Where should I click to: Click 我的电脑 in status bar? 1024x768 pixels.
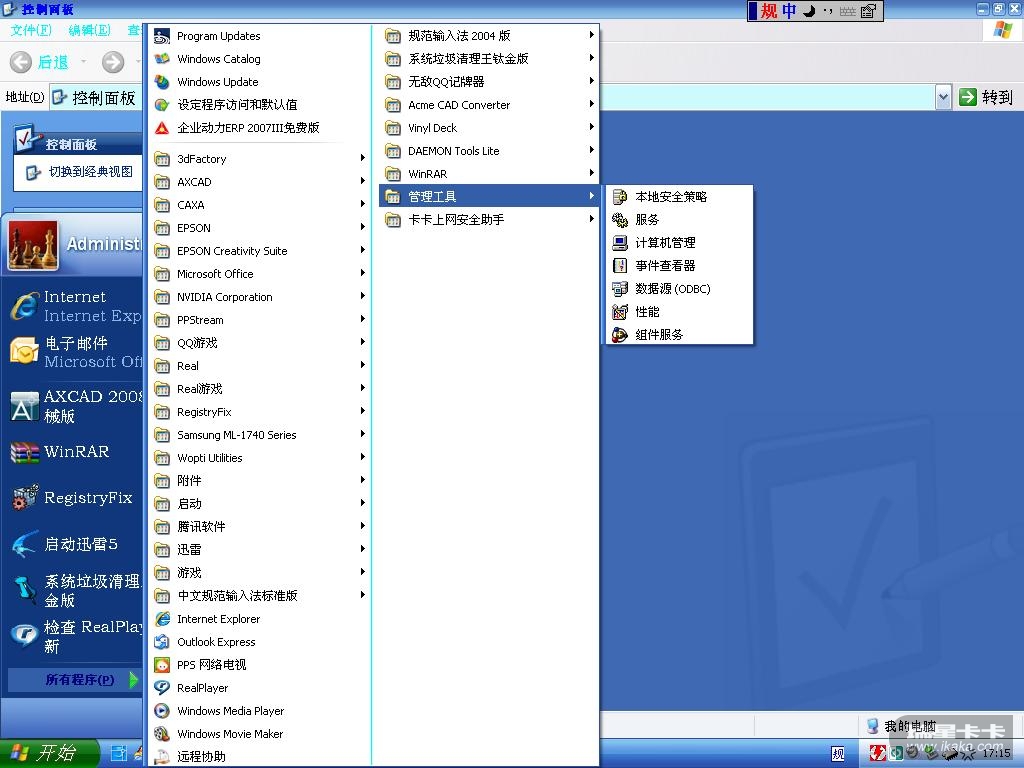(x=901, y=726)
